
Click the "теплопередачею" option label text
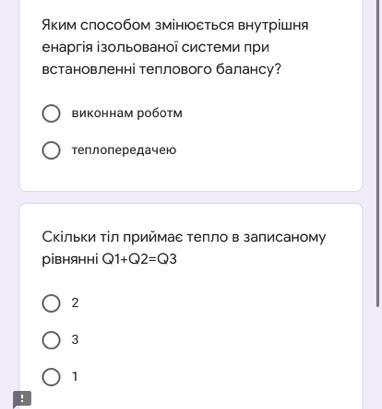(x=124, y=150)
